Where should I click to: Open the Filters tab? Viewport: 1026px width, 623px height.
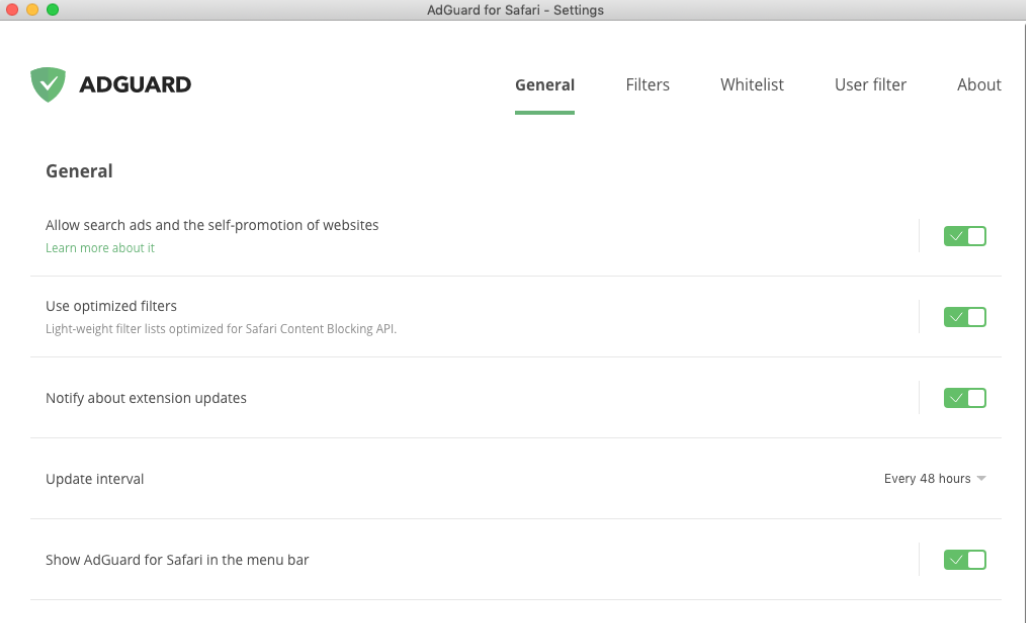(x=647, y=85)
